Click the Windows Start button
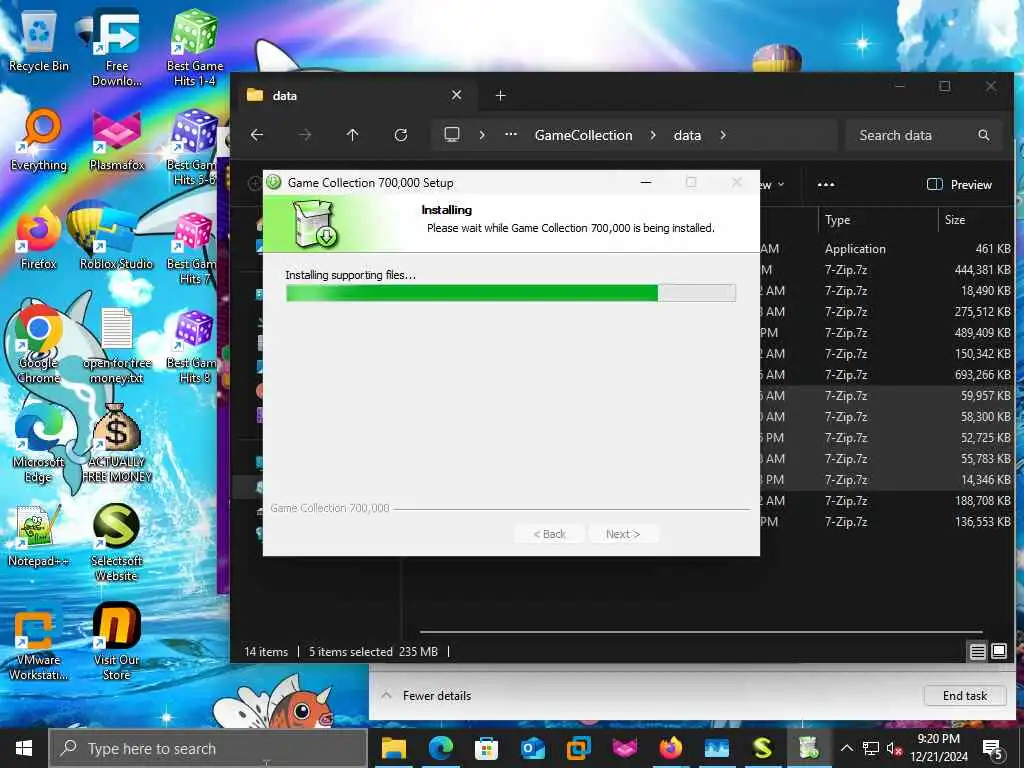The width and height of the screenshot is (1024, 768). pyautogui.click(x=24, y=748)
